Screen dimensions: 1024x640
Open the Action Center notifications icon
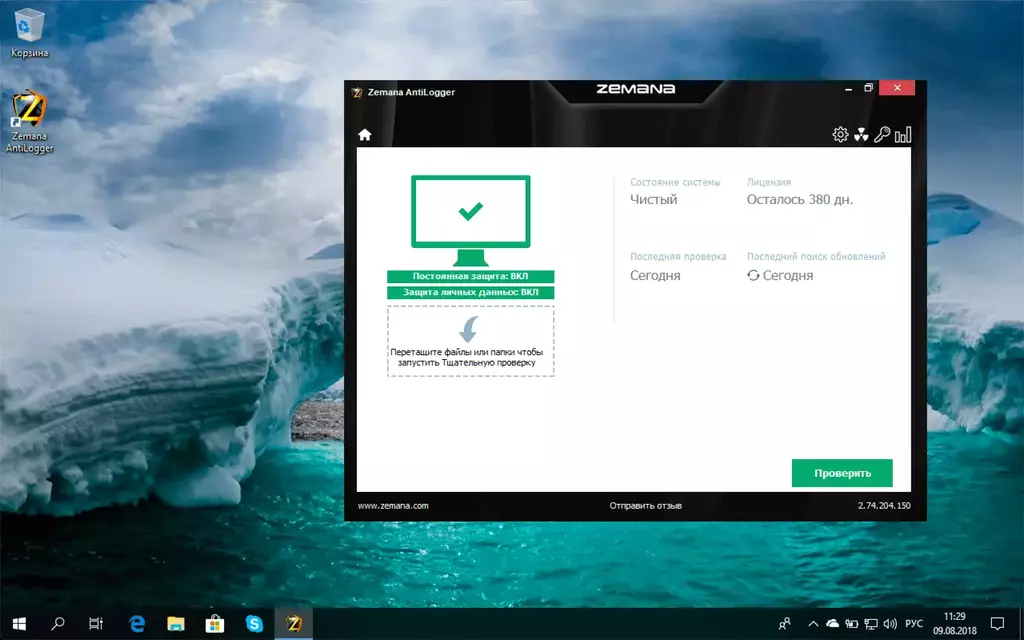[997, 624]
